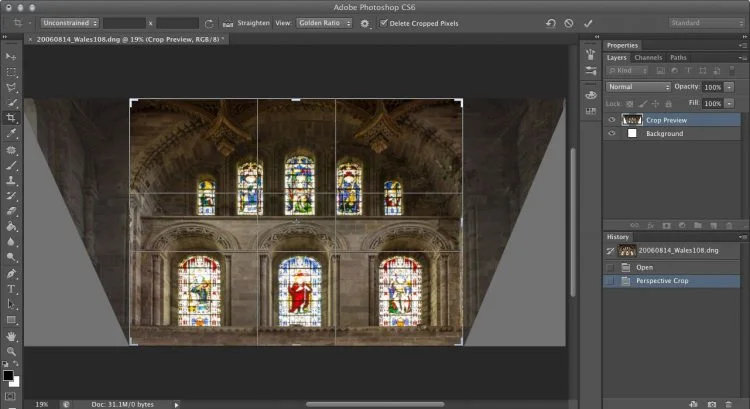Select the Blur tool
Image resolution: width=750 pixels, height=409 pixels.
tap(11, 242)
